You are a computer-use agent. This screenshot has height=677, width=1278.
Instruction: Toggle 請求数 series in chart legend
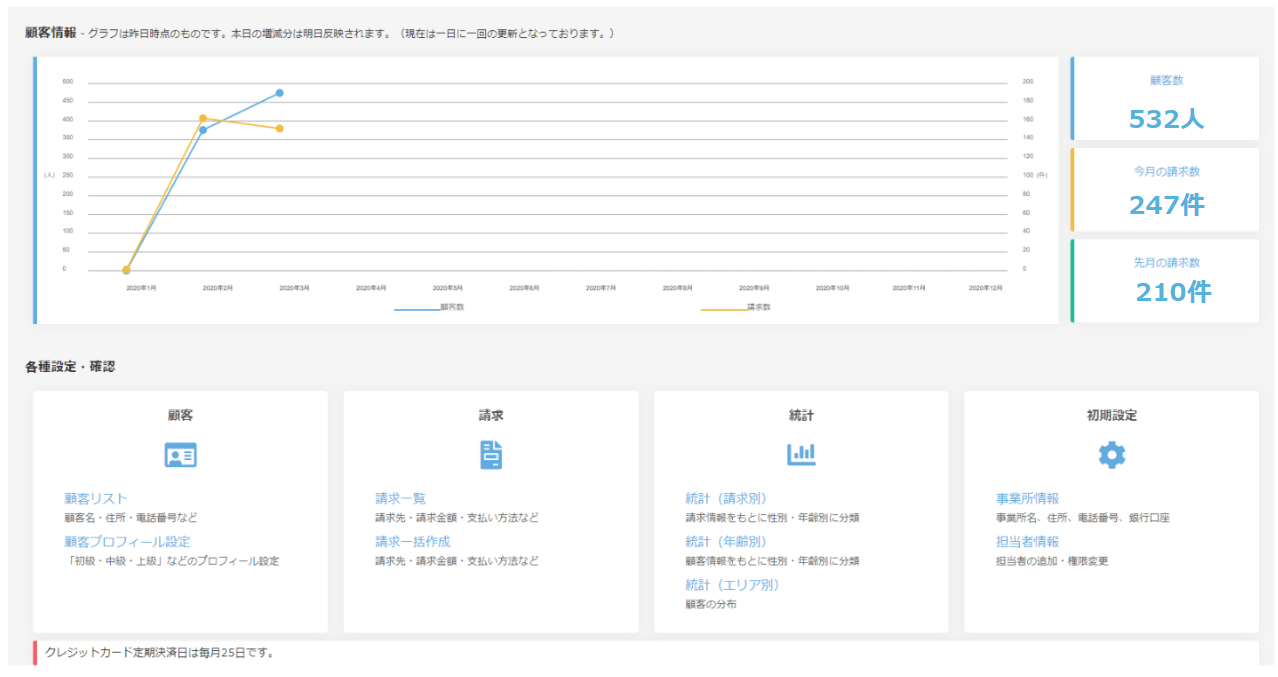click(x=736, y=307)
